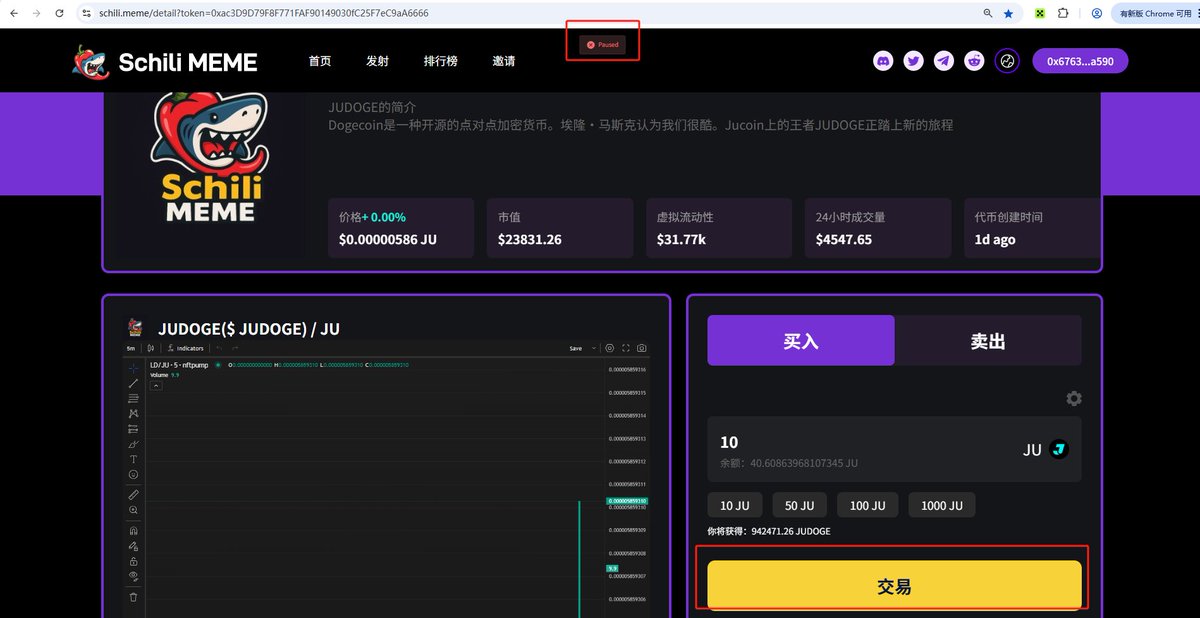Image resolution: width=1200 pixels, height=618 pixels.
Task: Open the 5m timeframe selector
Action: 131,348
